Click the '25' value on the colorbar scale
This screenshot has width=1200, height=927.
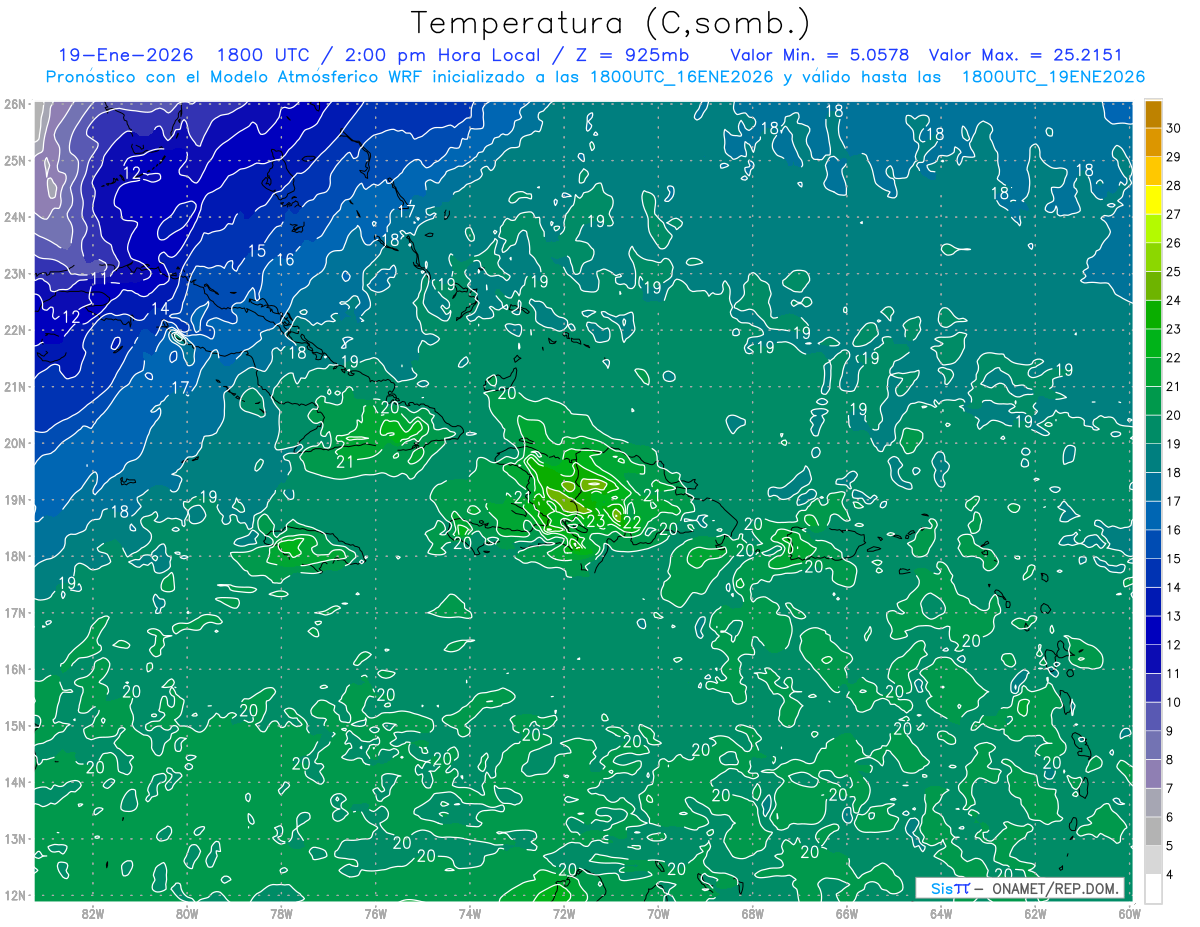pos(1174,272)
